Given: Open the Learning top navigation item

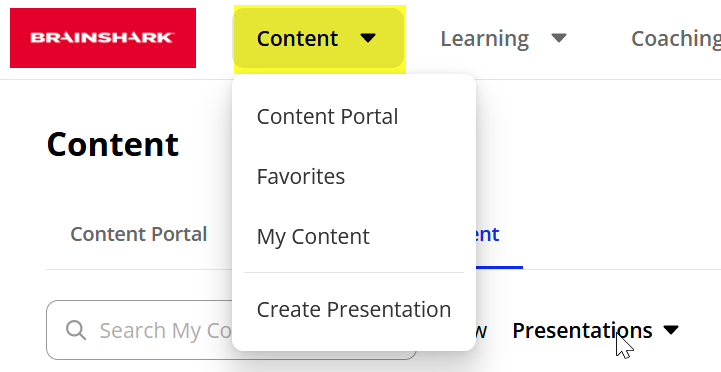Looking at the screenshot, I should click(x=485, y=39).
